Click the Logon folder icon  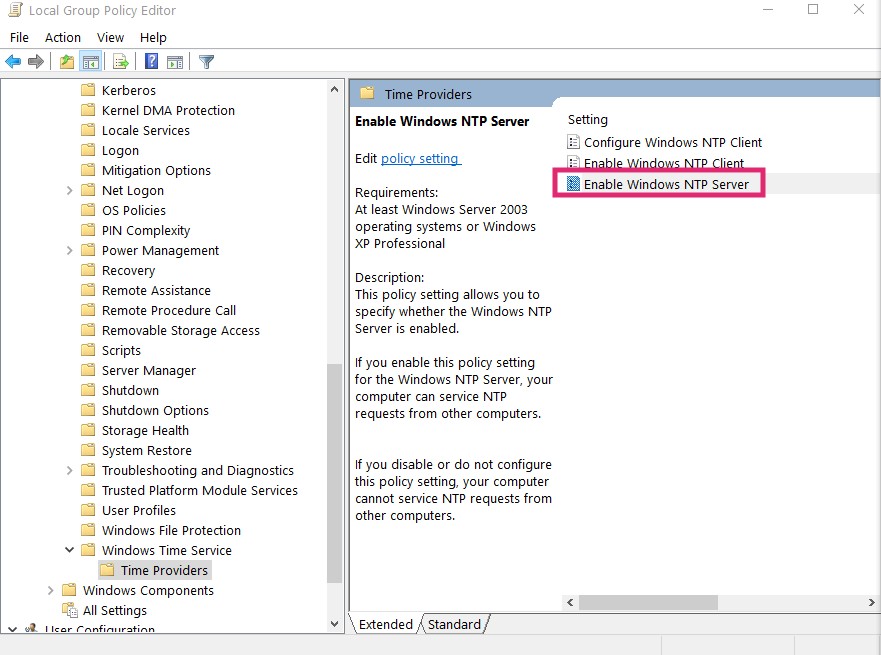[88, 150]
